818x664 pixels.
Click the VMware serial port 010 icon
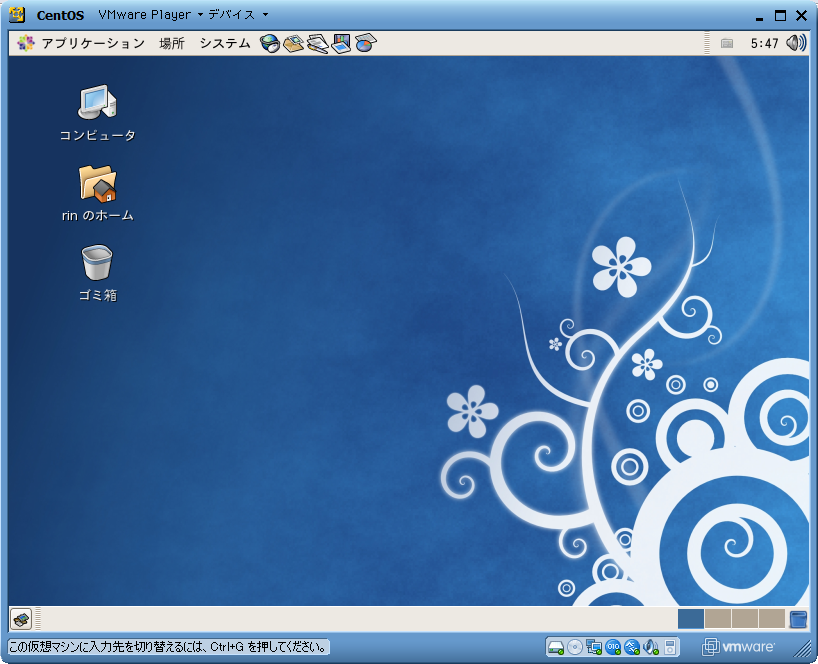613,647
